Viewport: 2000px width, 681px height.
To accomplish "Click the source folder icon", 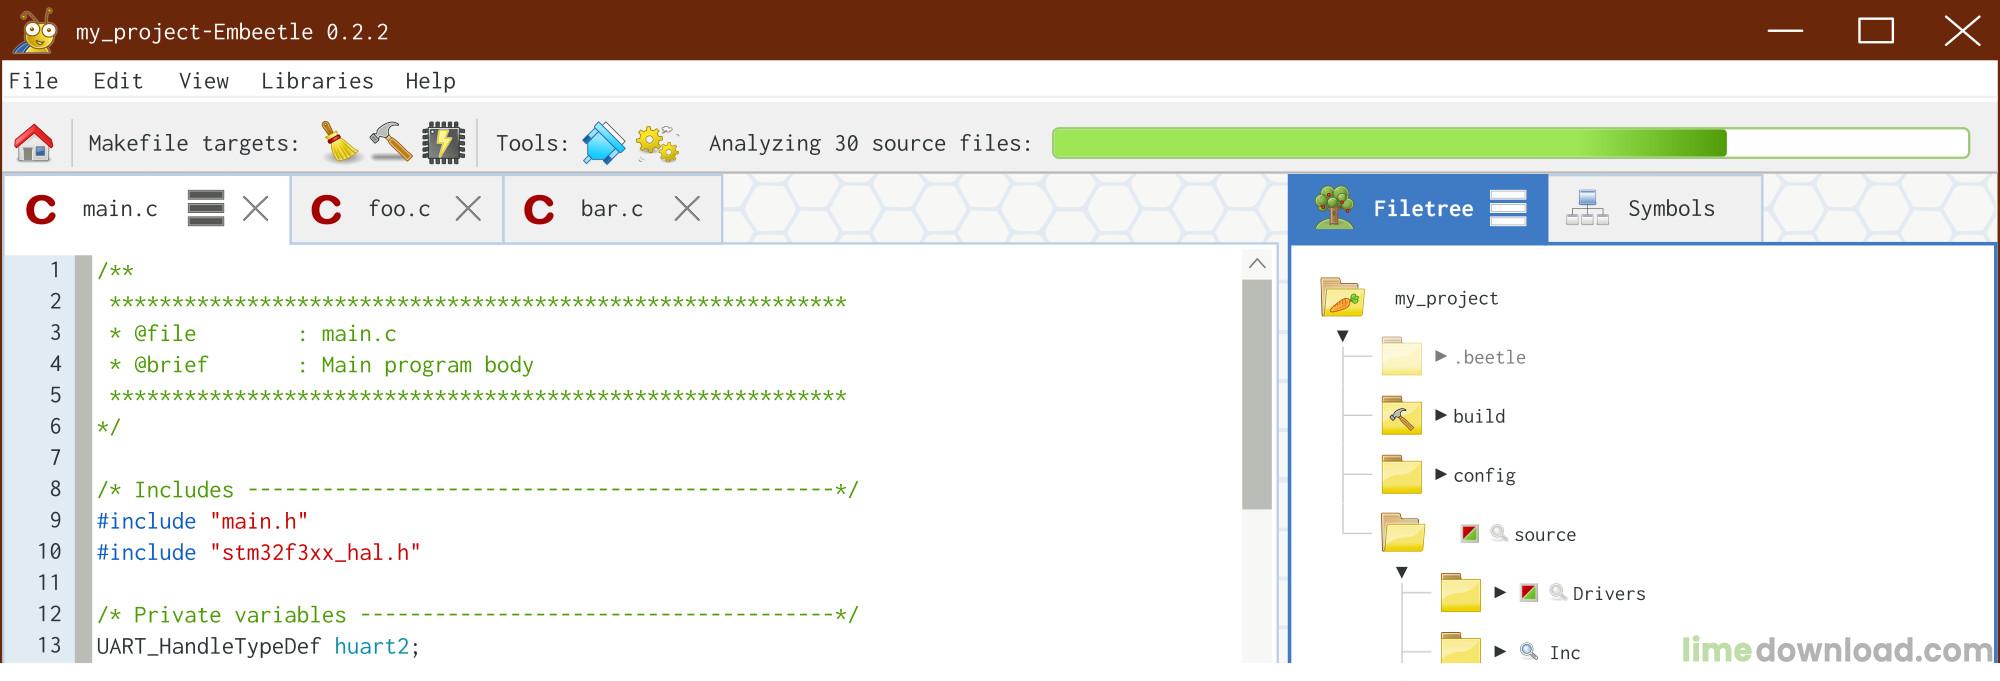I will 1402,533.
